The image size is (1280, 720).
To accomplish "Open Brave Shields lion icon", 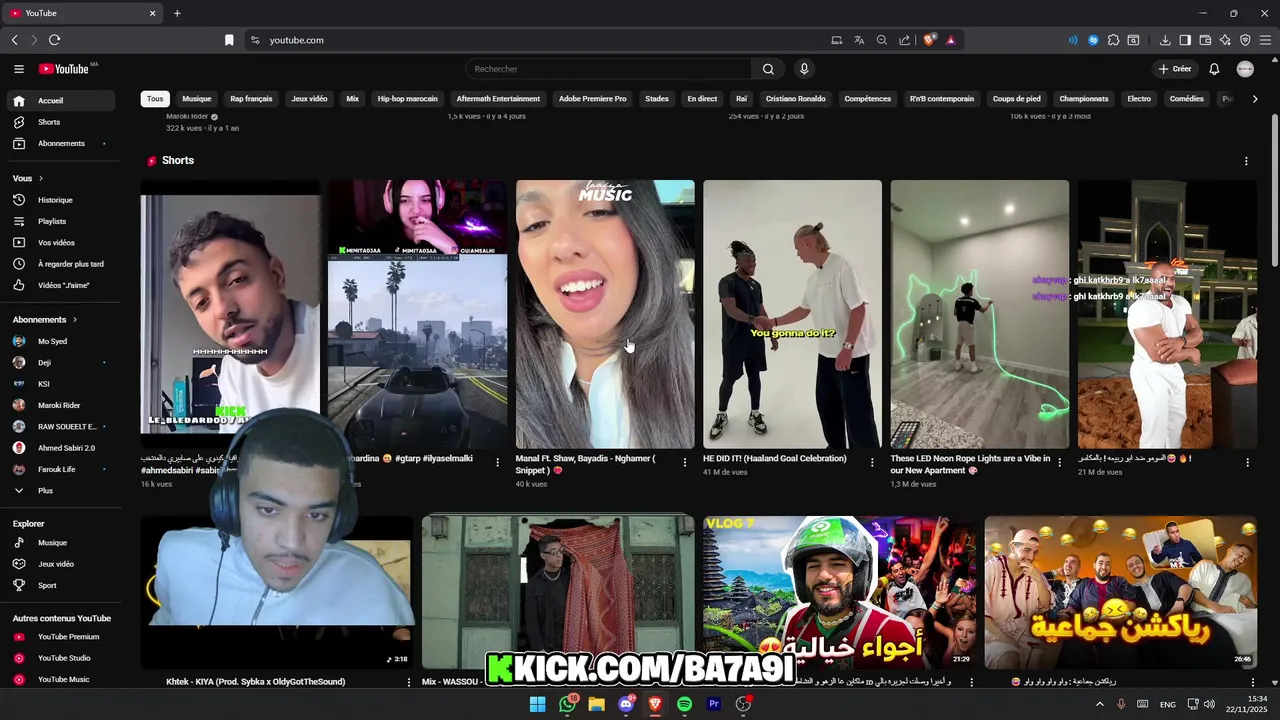I will coord(929,40).
